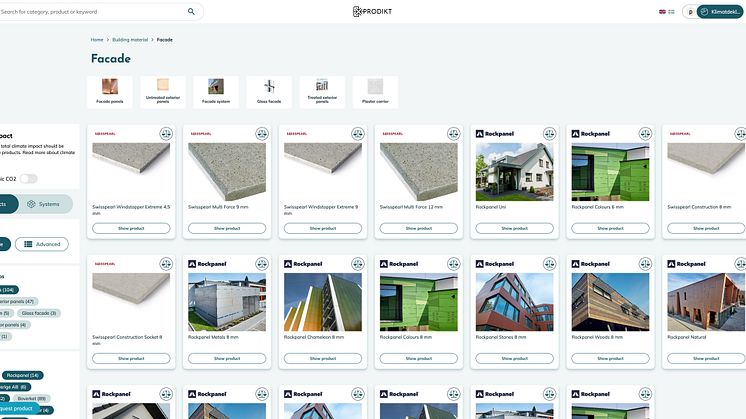Switch to Advanced view mode

[x=42, y=244]
